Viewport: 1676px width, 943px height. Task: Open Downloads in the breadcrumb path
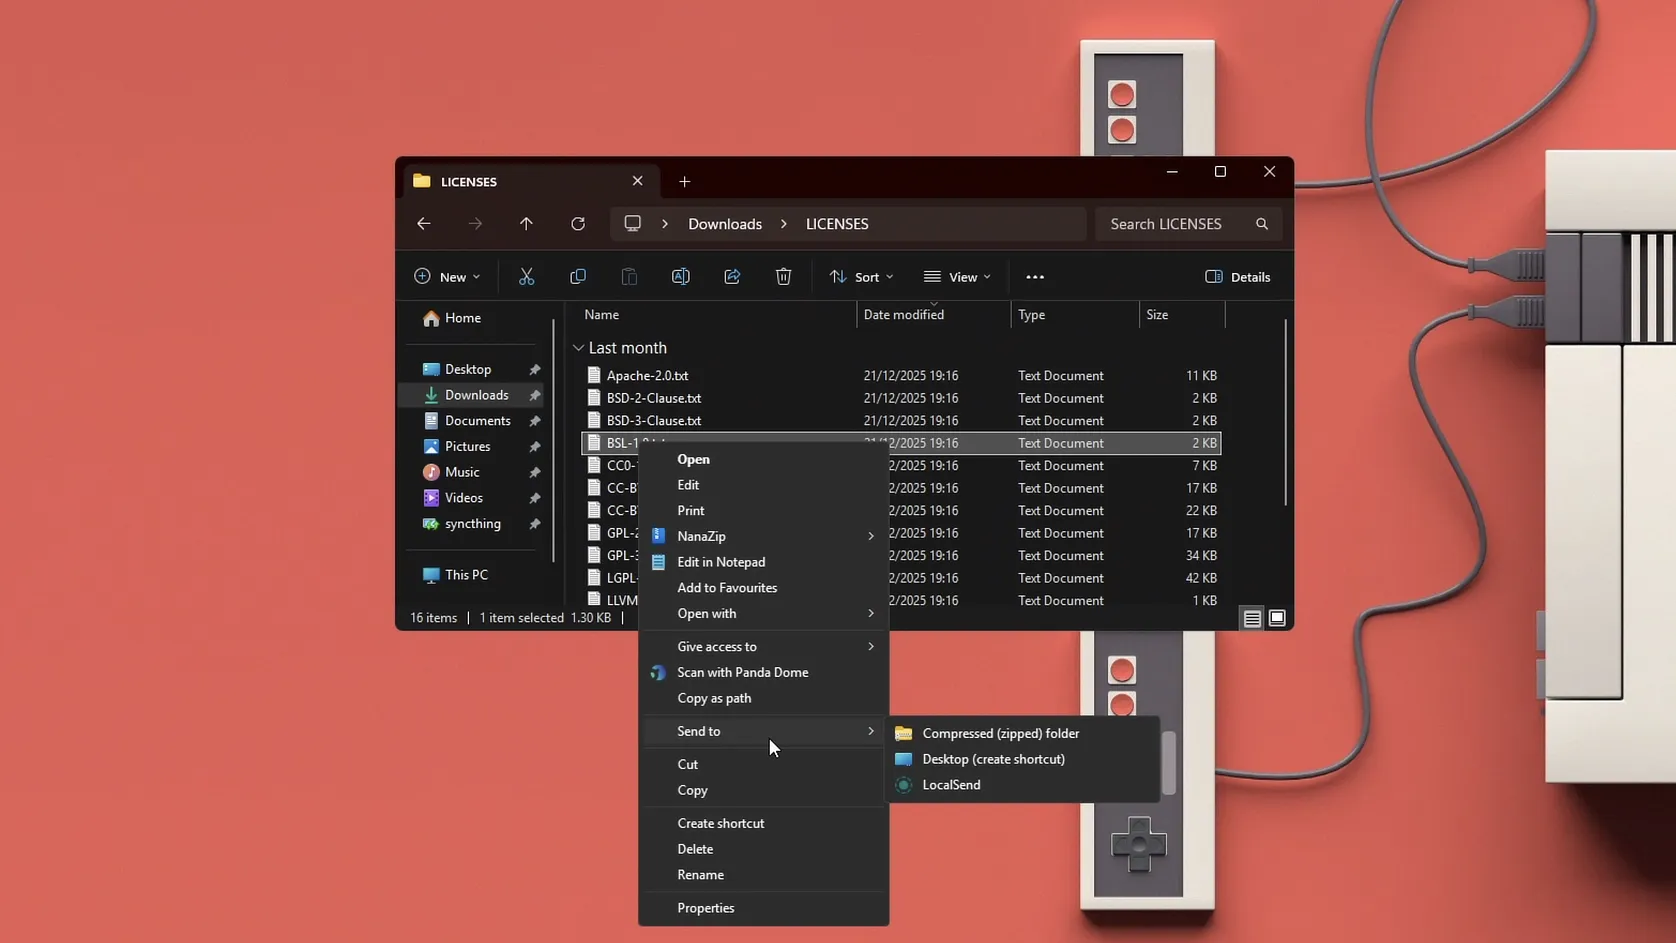tap(724, 224)
